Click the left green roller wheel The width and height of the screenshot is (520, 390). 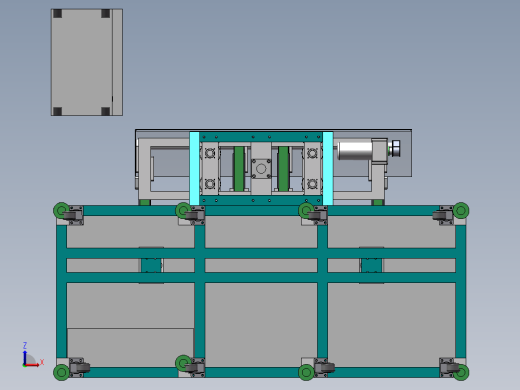(239, 169)
